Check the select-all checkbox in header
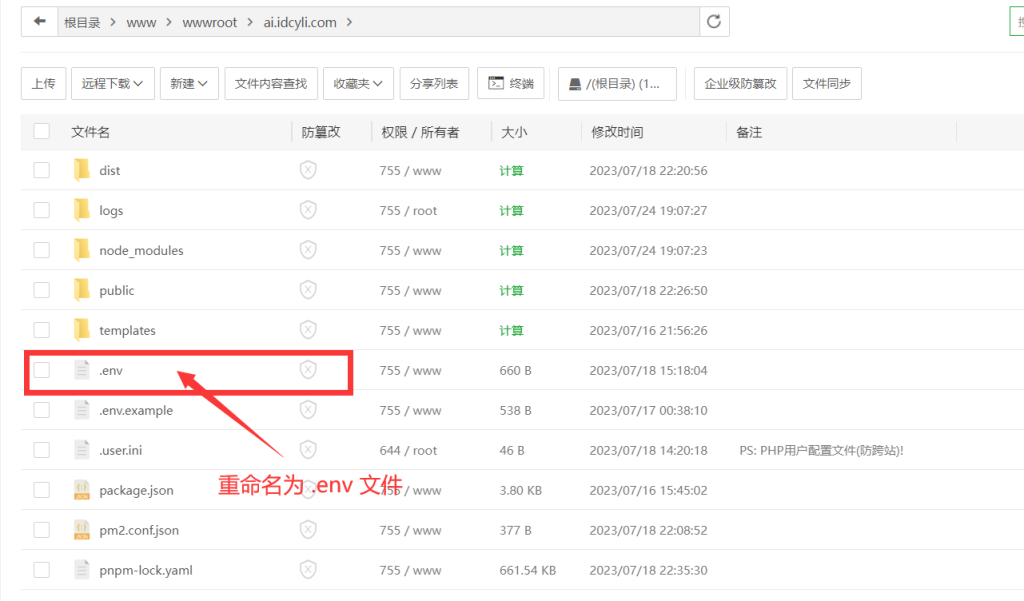 pyautogui.click(x=41, y=131)
